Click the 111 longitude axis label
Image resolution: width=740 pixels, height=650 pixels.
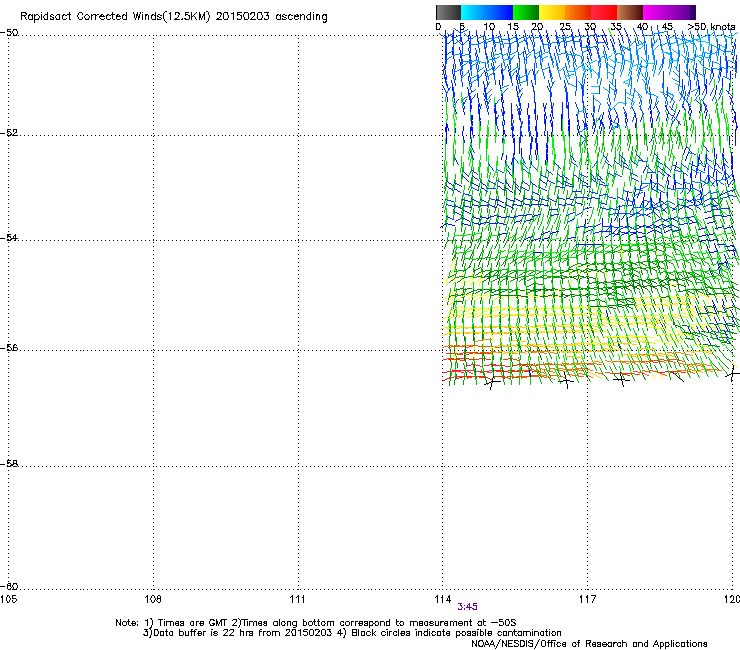(297, 599)
